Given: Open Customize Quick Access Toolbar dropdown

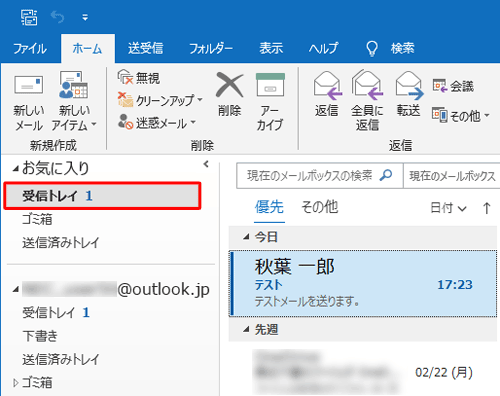Looking at the screenshot, I should 85,17.
